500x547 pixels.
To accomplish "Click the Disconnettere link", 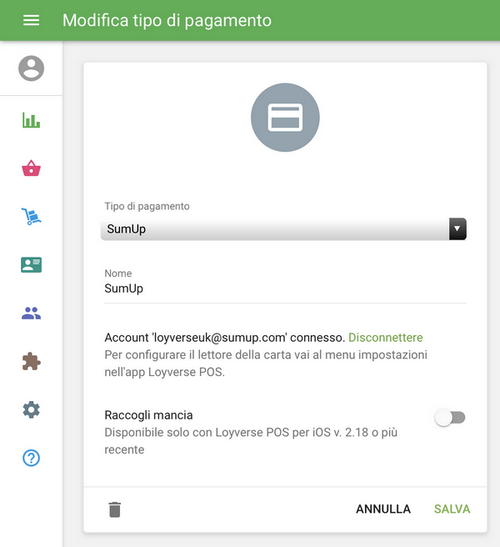I will pos(386,337).
